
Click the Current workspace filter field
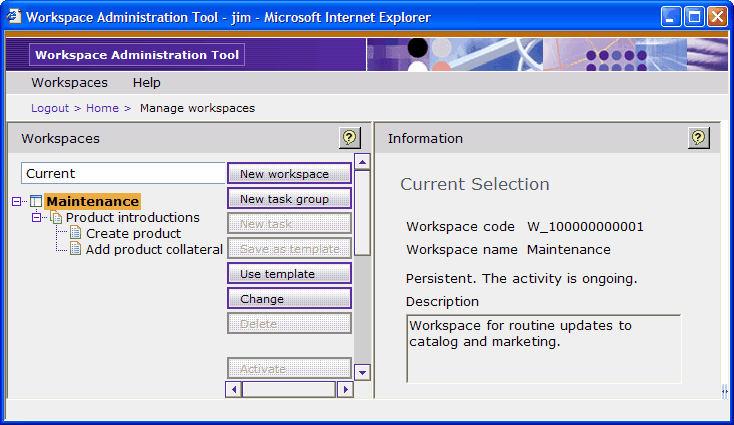click(123, 173)
